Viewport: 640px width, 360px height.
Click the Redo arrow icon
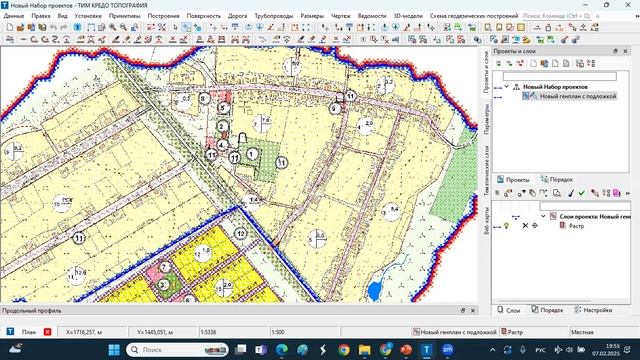[x=64, y=28]
